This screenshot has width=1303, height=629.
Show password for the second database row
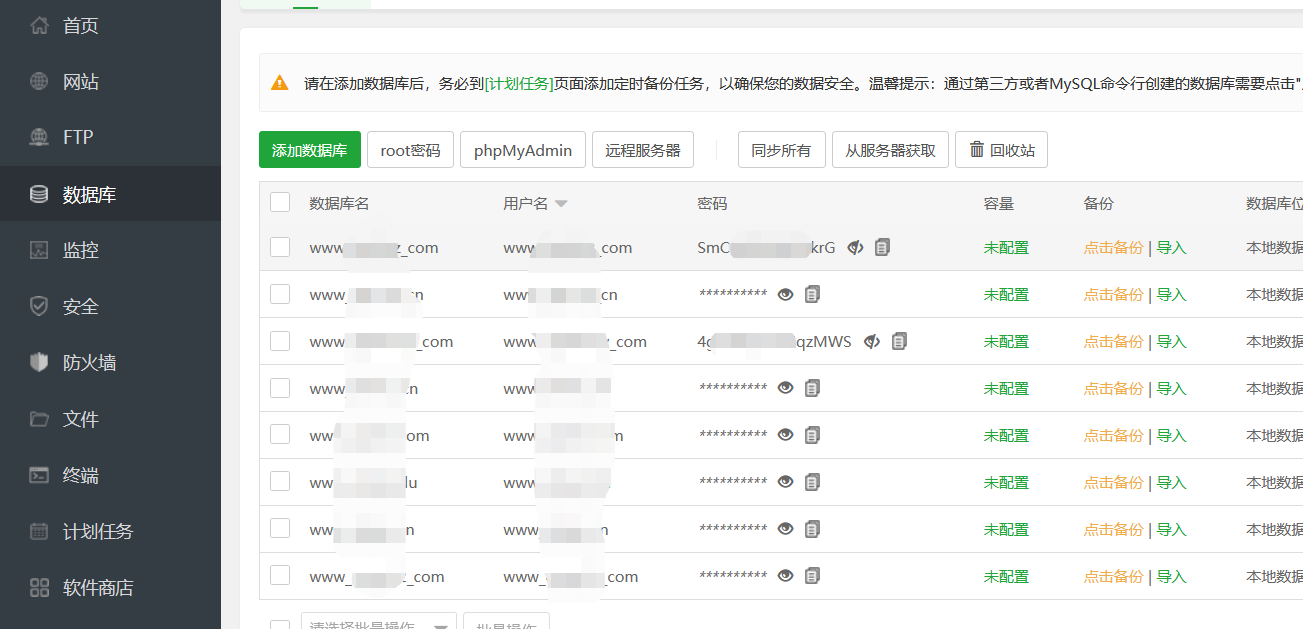click(x=786, y=294)
